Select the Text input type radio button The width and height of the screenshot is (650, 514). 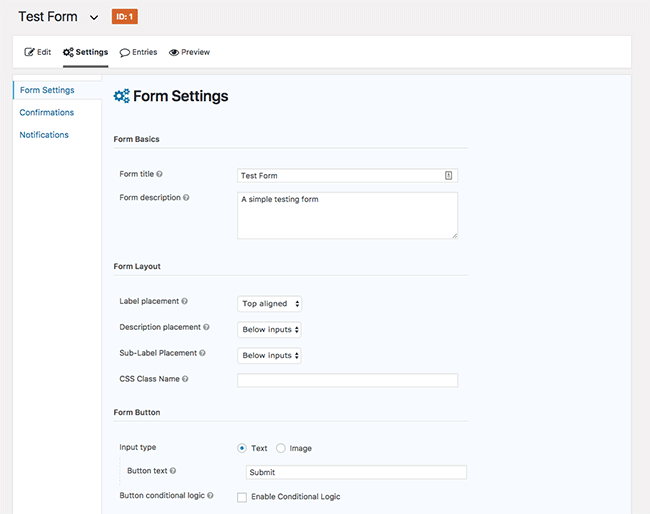coord(242,448)
